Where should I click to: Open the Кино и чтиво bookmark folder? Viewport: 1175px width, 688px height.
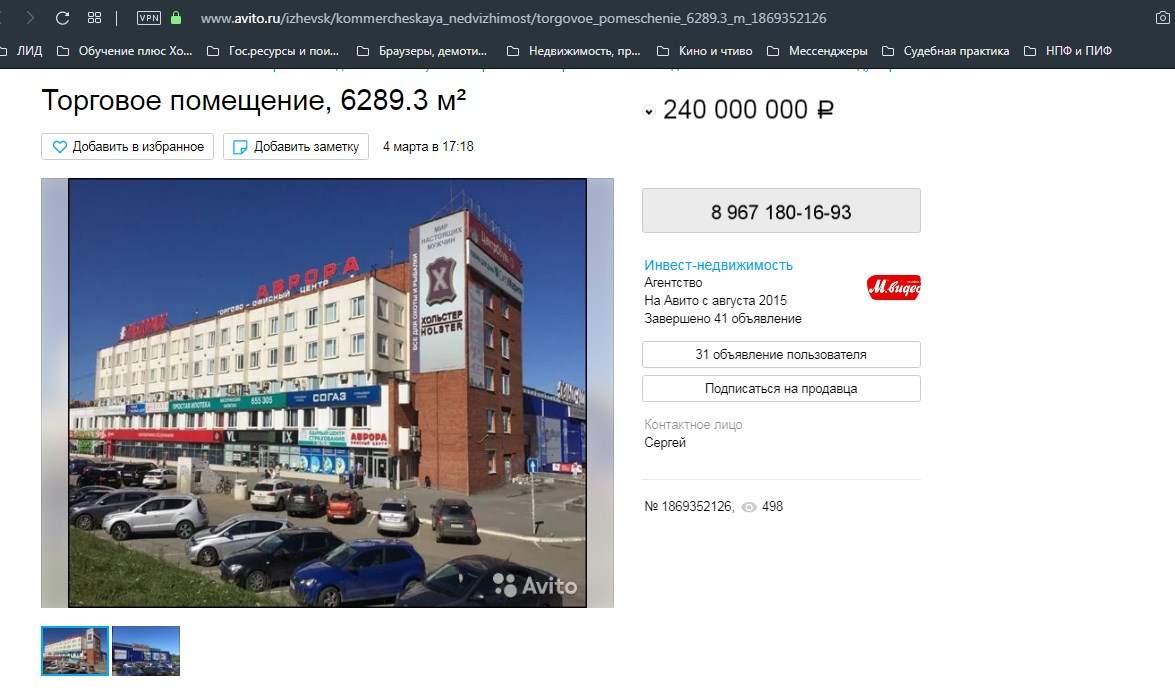[704, 51]
